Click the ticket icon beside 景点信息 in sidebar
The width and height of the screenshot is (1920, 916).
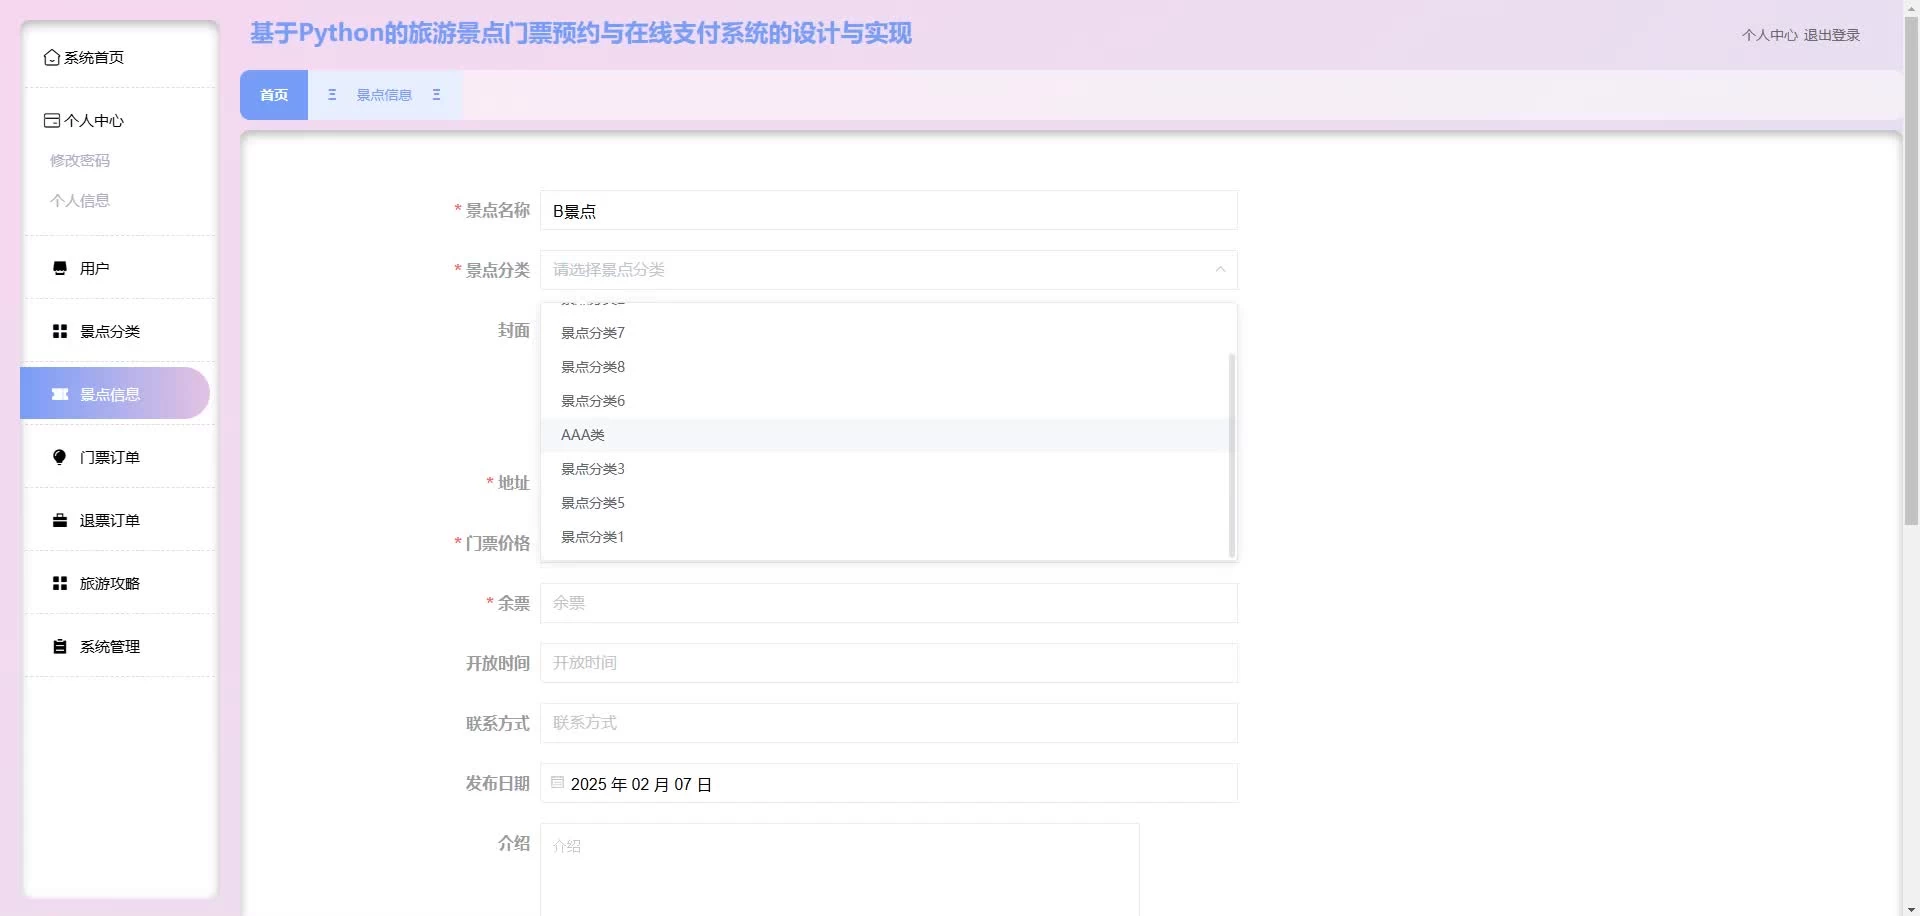(x=60, y=394)
